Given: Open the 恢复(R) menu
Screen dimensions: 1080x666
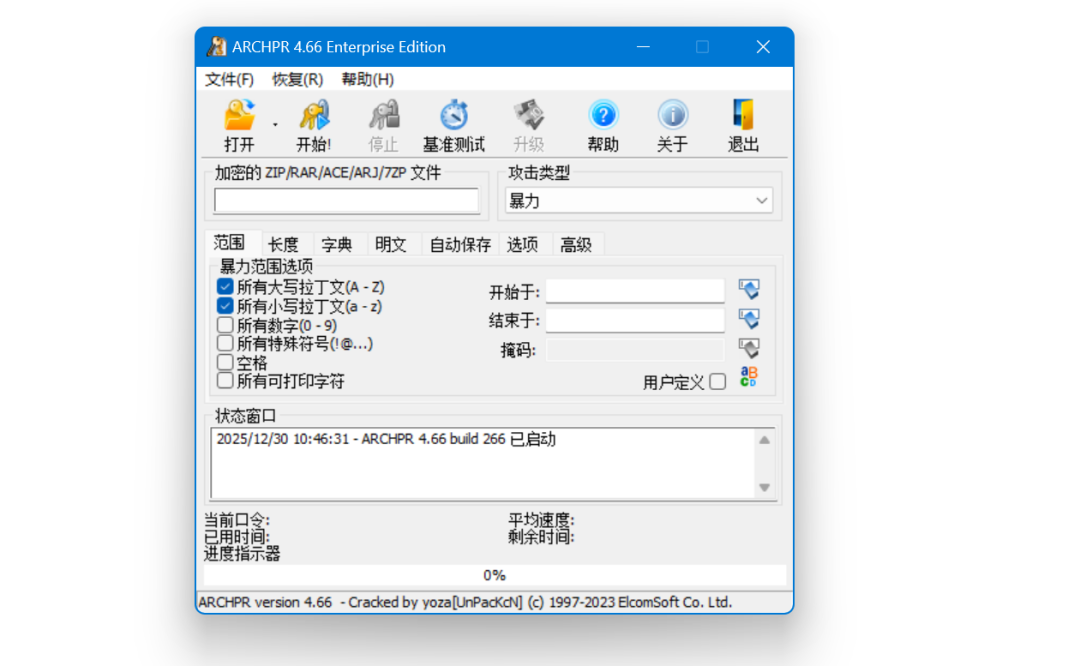Looking at the screenshot, I should click(x=297, y=79).
